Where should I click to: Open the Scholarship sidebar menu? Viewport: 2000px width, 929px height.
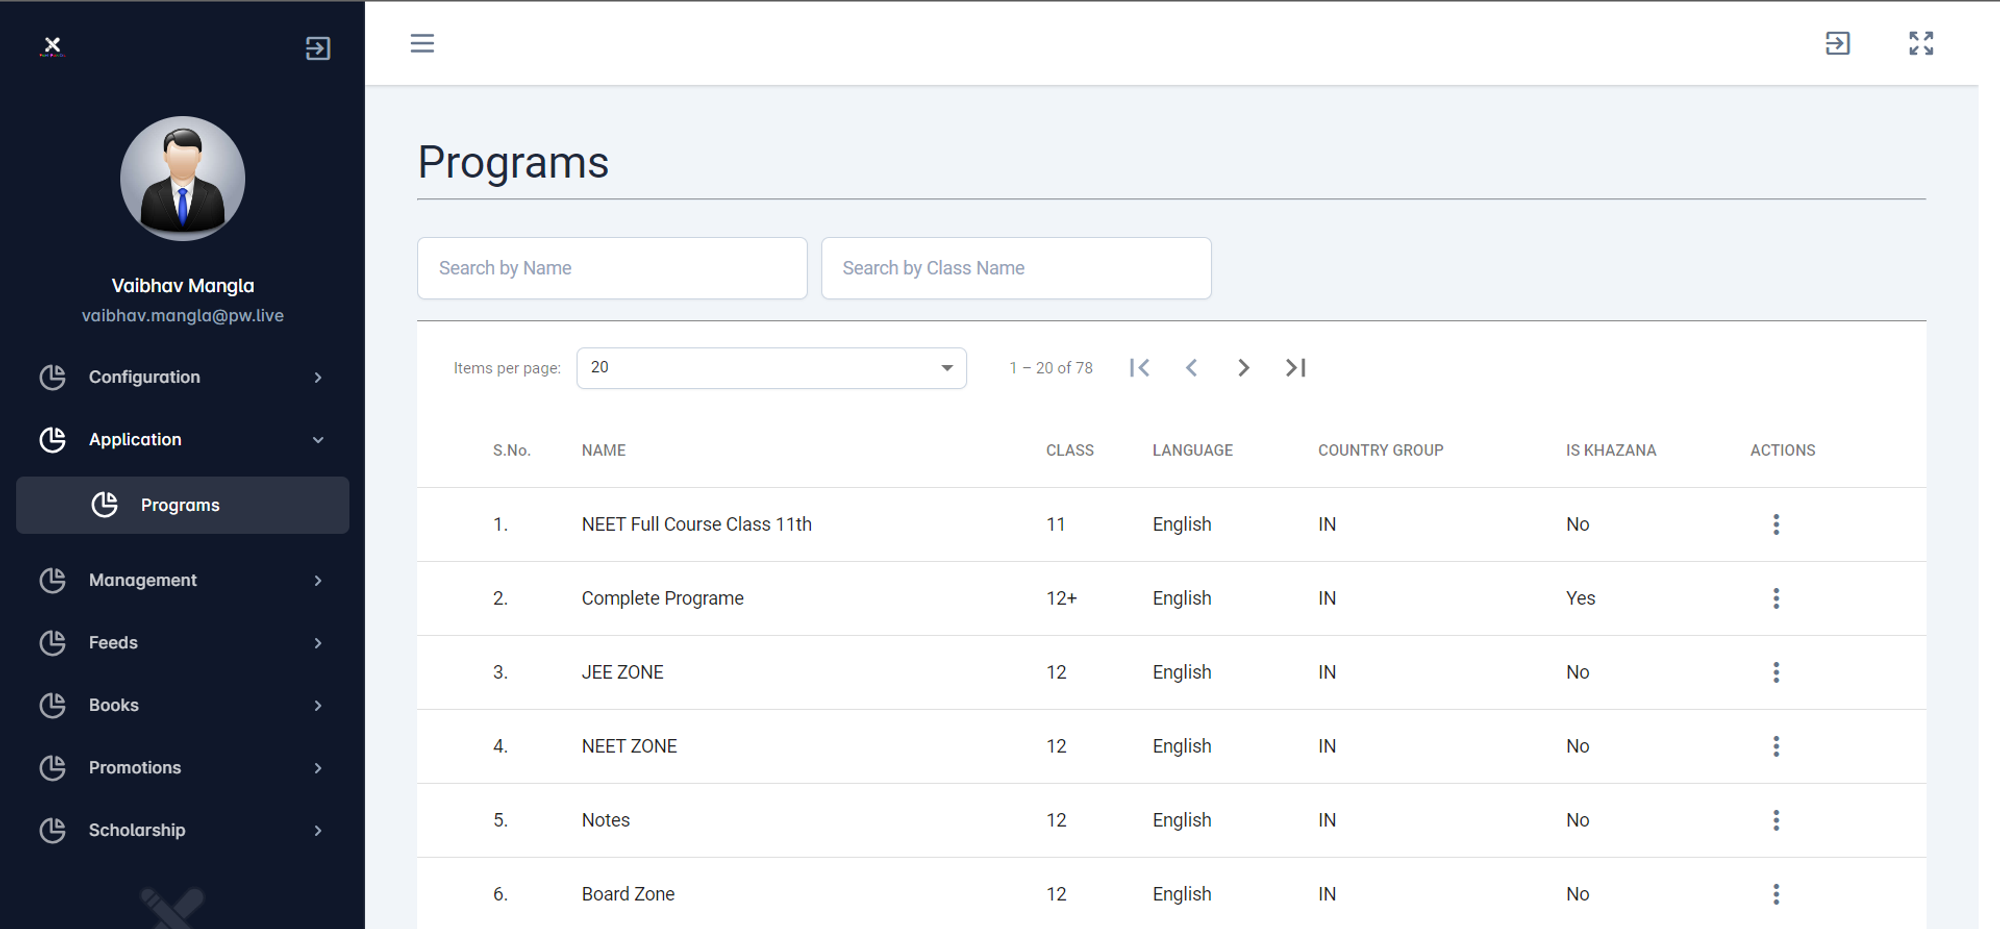click(x=182, y=830)
